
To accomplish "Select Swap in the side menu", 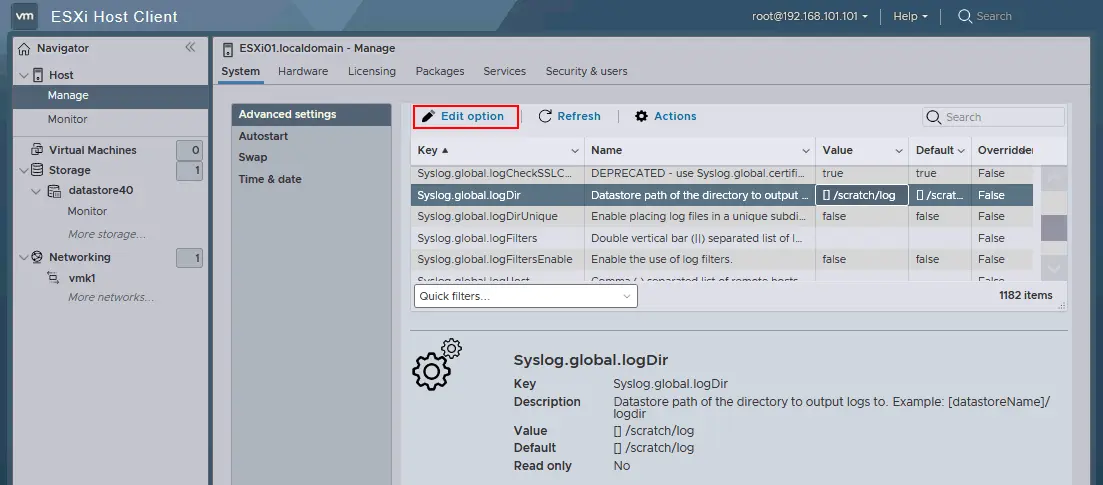I will (311, 157).
